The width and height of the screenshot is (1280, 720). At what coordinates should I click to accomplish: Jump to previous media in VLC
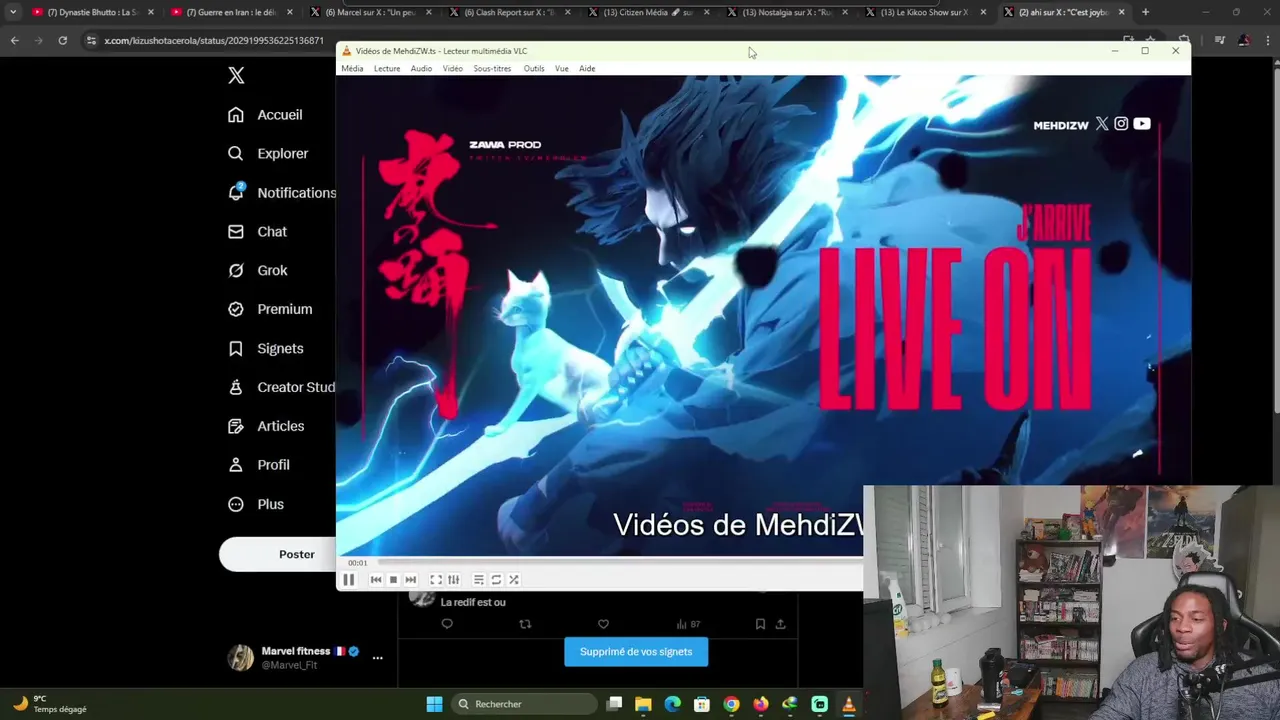(x=376, y=580)
